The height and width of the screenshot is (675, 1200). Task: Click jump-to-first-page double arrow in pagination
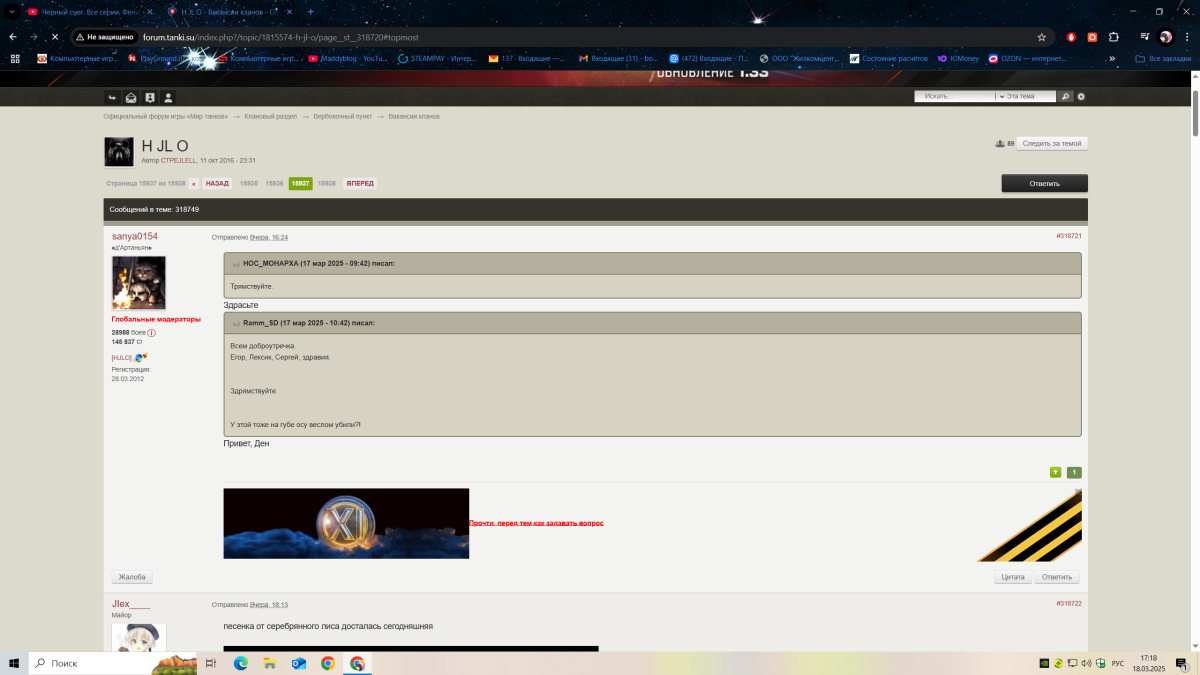pos(194,184)
